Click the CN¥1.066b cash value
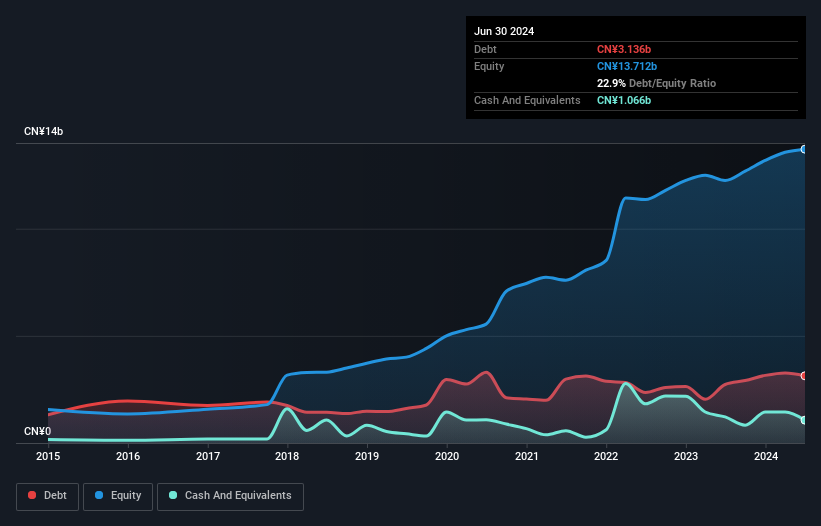The height and width of the screenshot is (526, 821). [624, 100]
